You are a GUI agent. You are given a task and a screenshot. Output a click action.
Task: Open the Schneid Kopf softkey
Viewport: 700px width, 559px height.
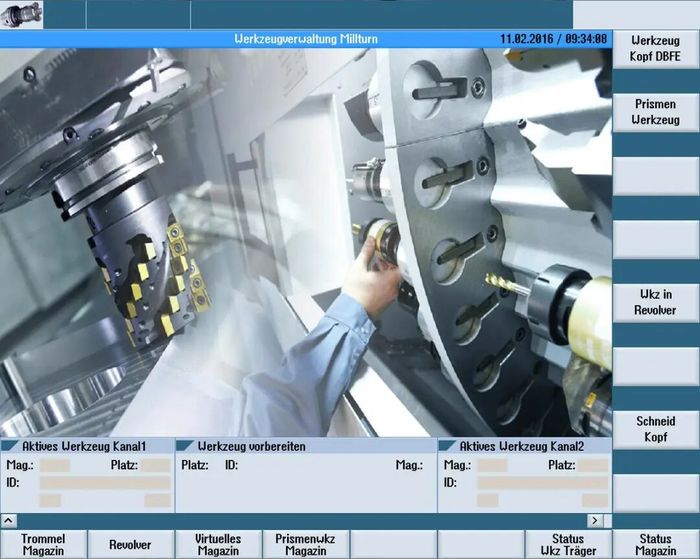coord(655,429)
